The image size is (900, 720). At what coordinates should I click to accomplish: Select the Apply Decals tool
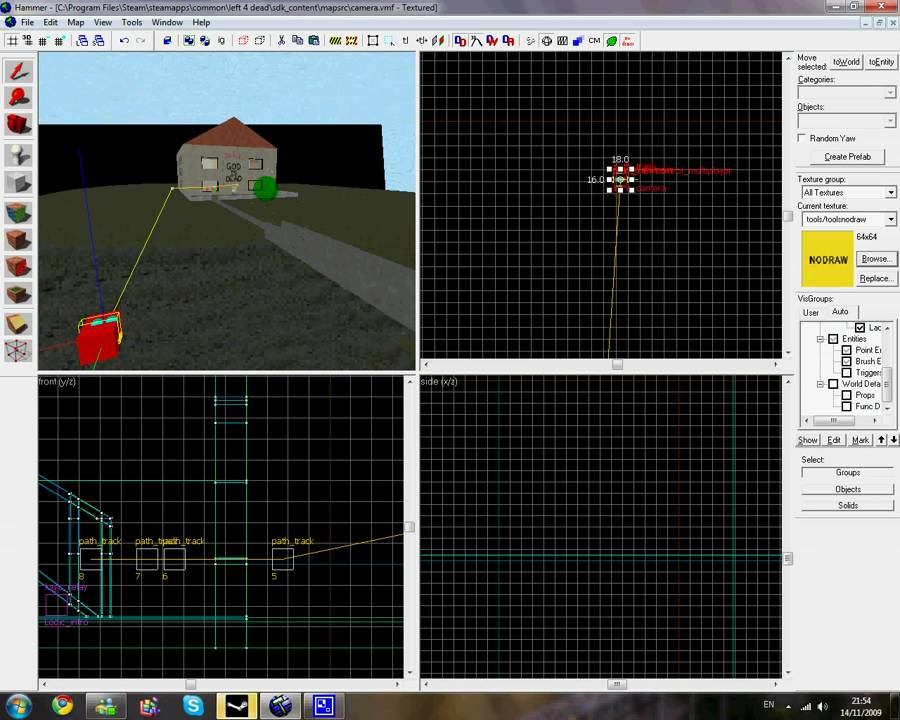[x=18, y=266]
